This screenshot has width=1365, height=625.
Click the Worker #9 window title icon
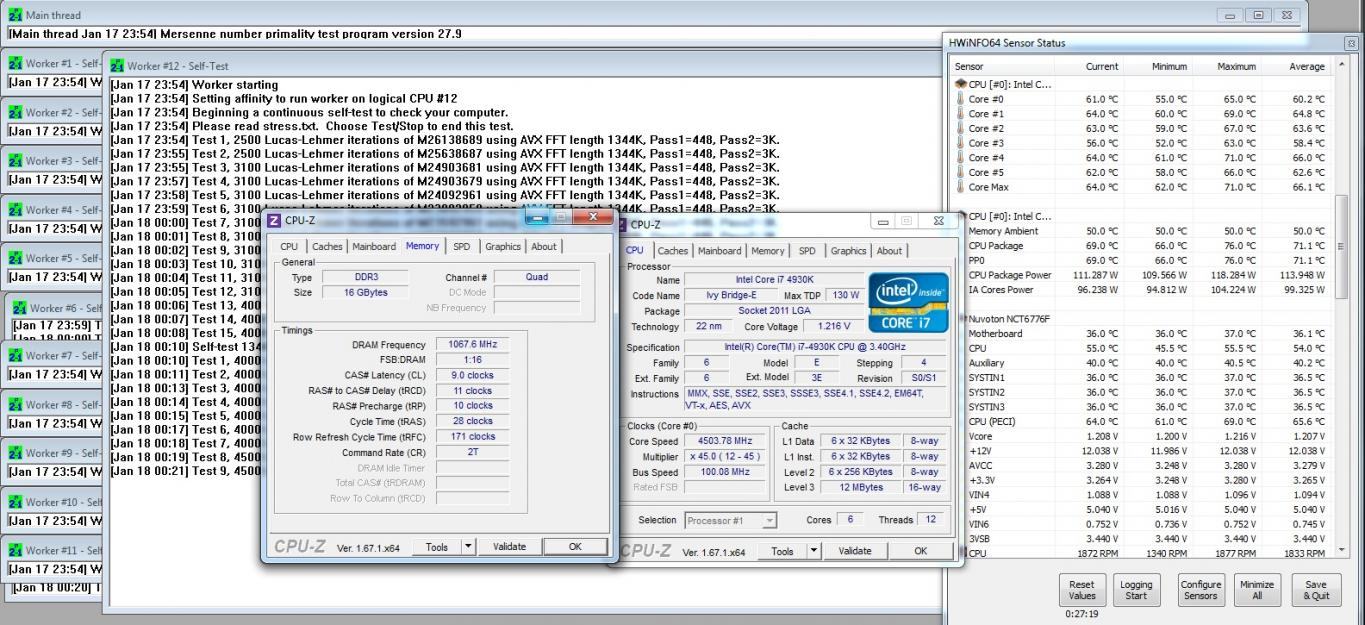pos(14,453)
